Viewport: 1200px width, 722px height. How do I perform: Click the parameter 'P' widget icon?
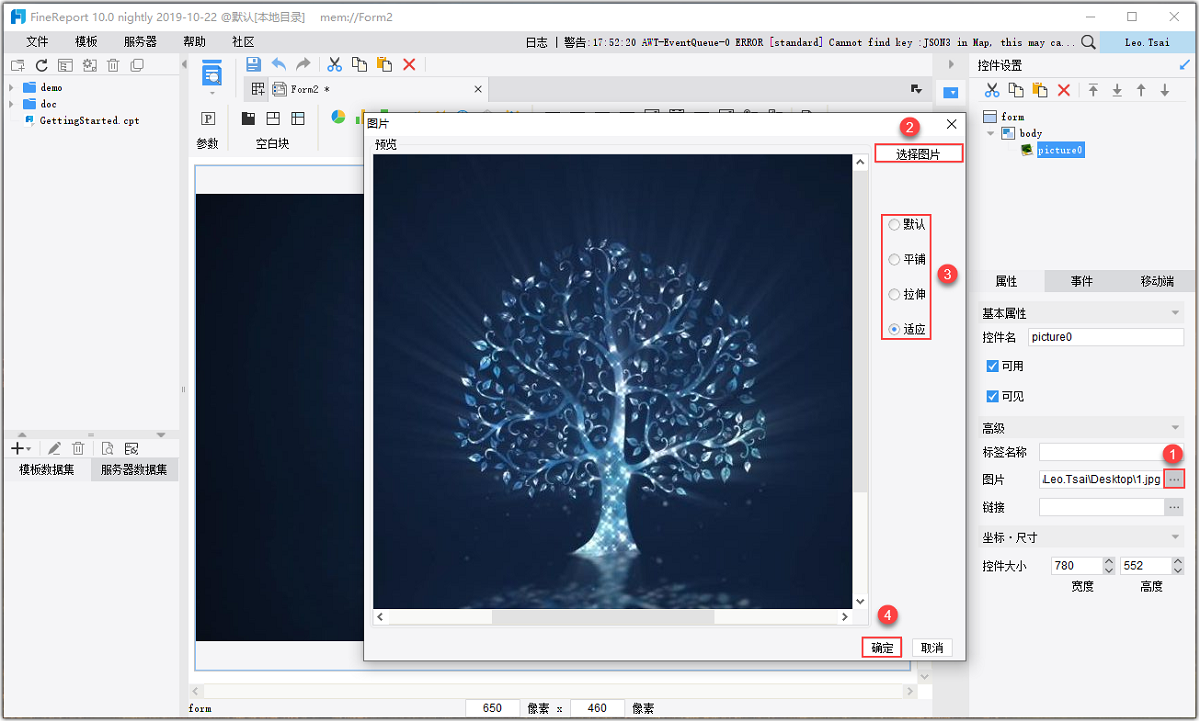208,118
